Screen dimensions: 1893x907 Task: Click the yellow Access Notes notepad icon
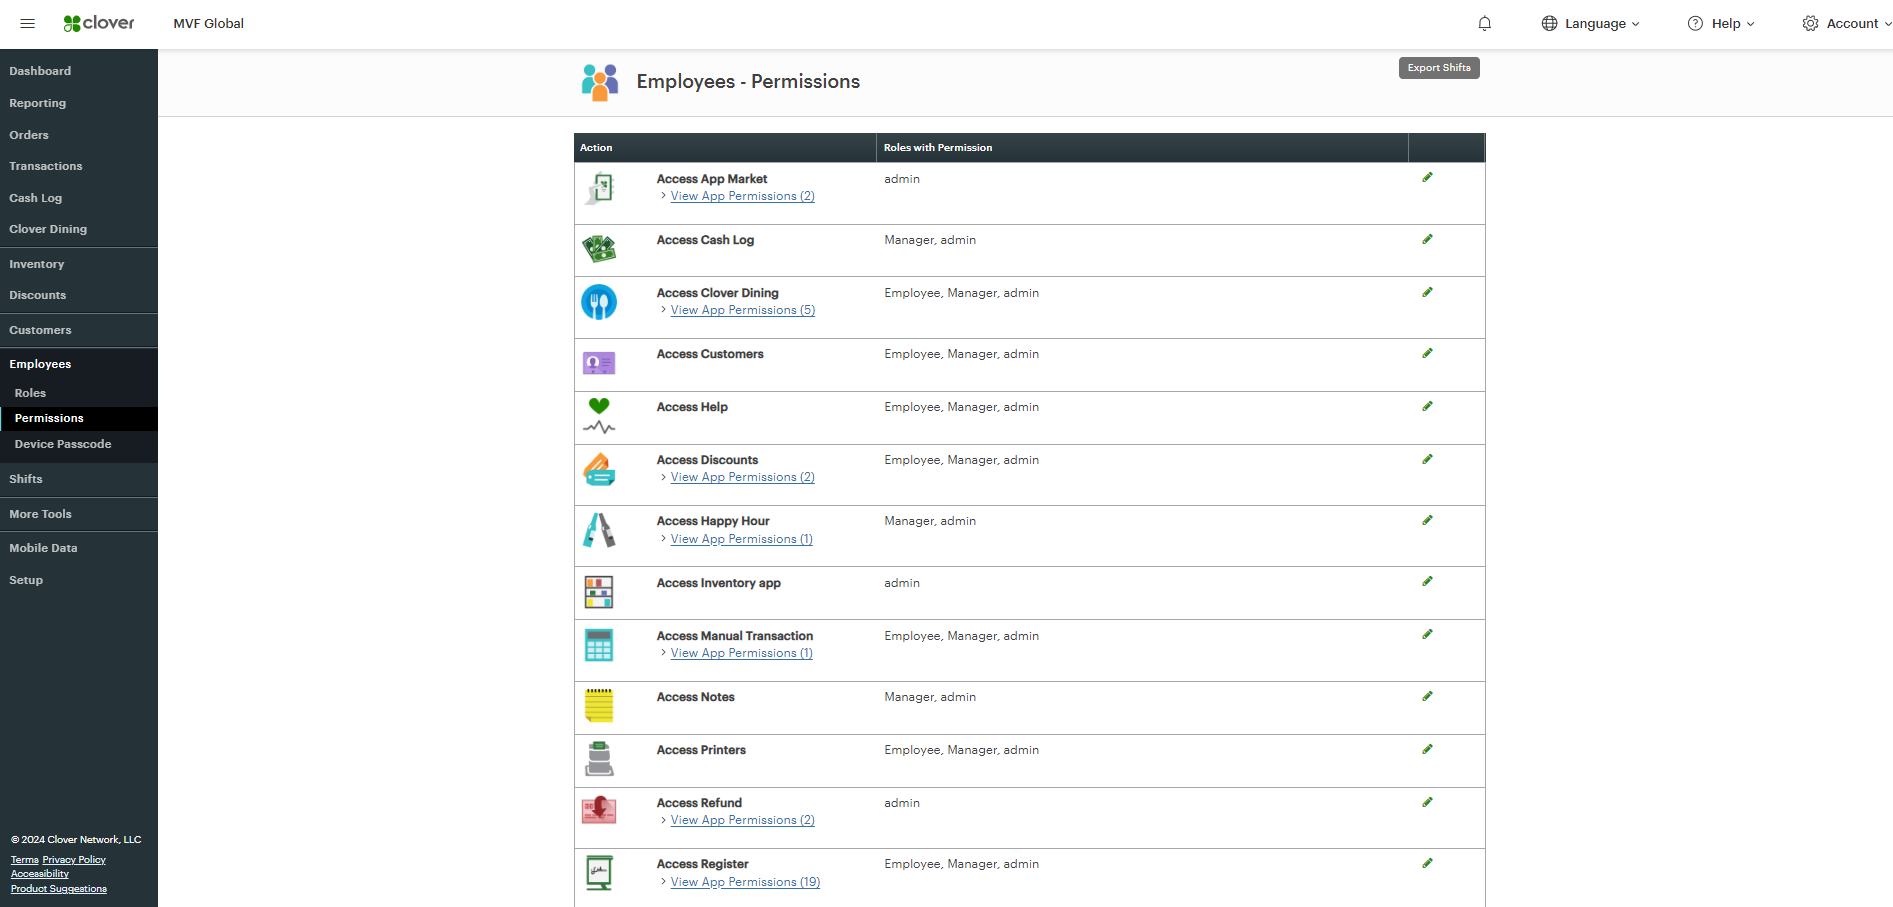click(x=599, y=706)
